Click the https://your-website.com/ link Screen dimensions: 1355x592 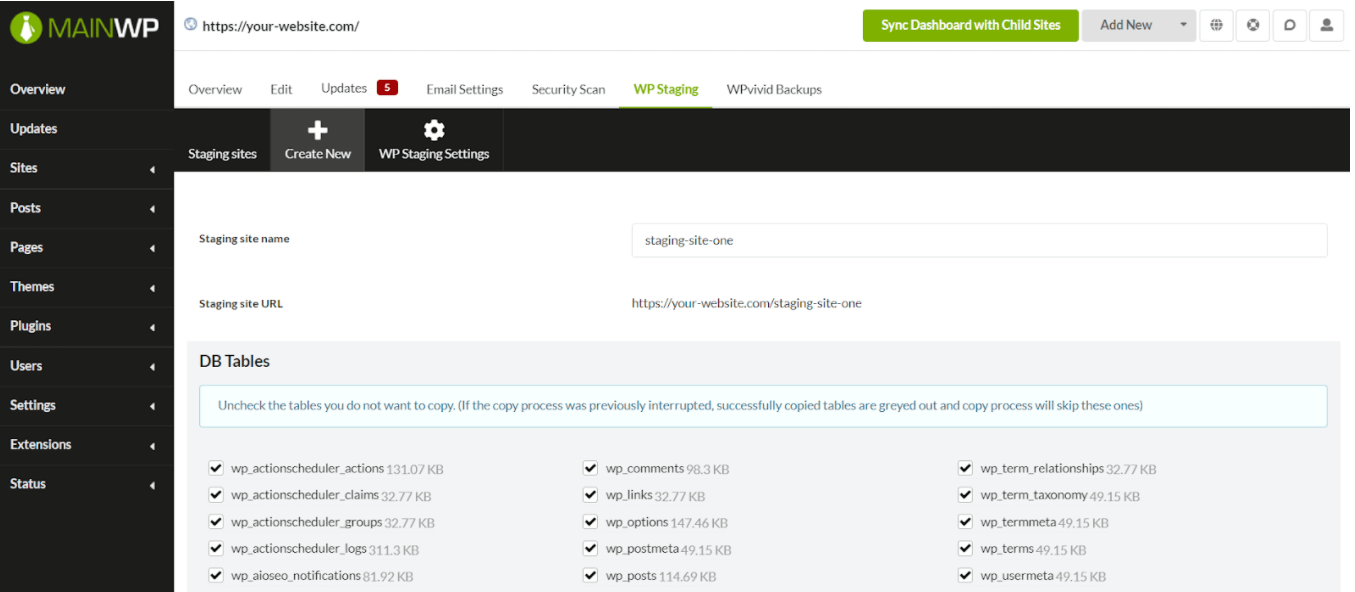coord(280,26)
